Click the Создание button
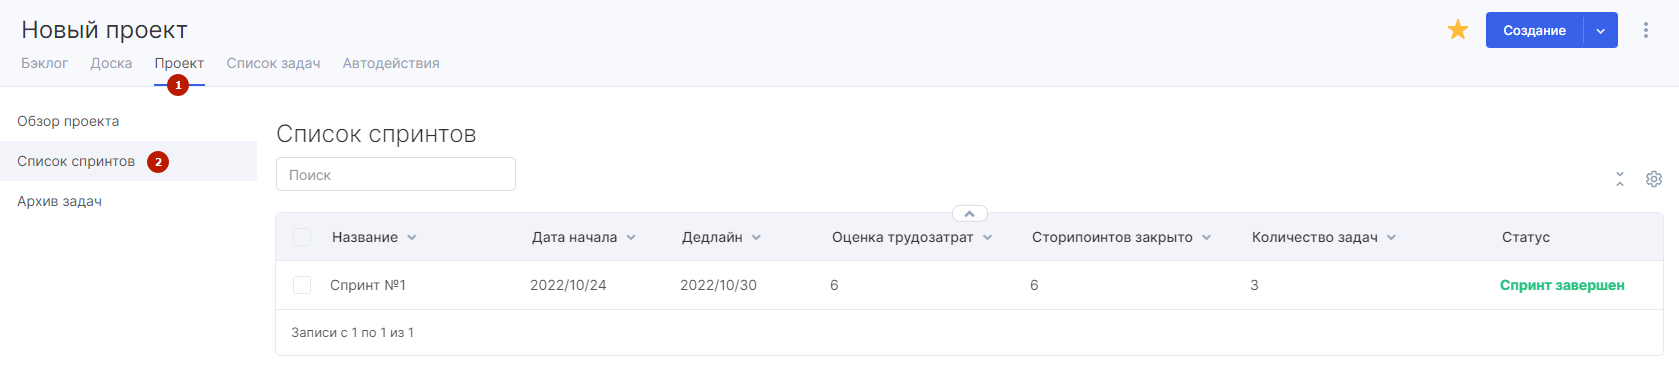This screenshot has width=1679, height=385. pos(1534,31)
